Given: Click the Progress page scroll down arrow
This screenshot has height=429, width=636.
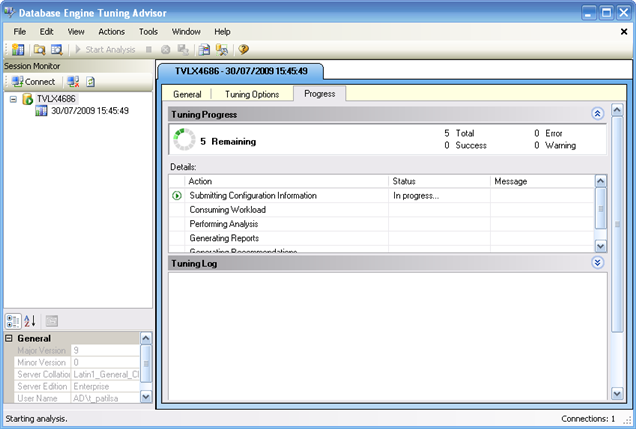Looking at the screenshot, I should click(617, 393).
